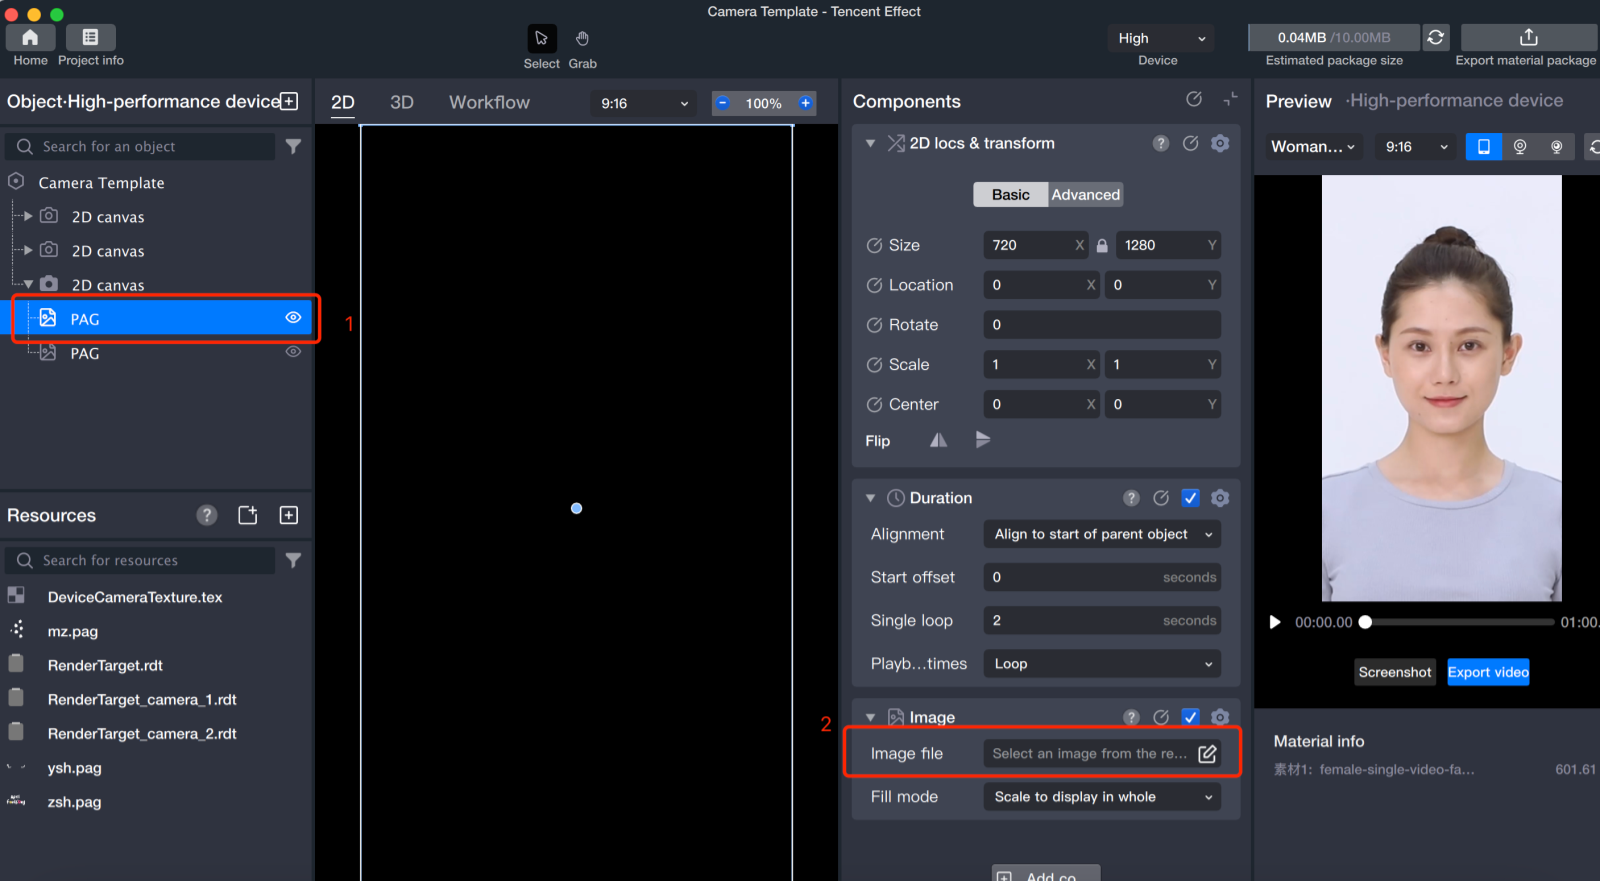Flip the object horizontally
The height and width of the screenshot is (881, 1600).
tap(938, 440)
